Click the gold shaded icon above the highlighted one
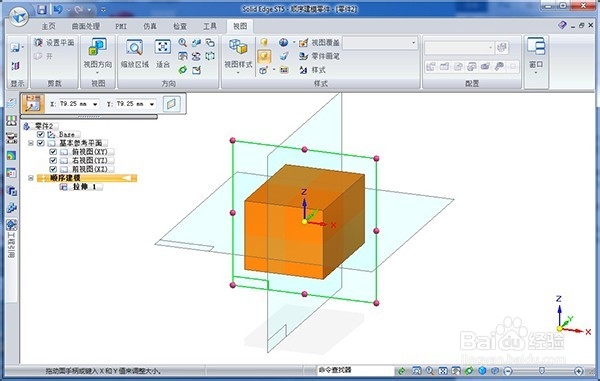Image resolution: width=600 pixels, height=381 pixels. point(264,42)
